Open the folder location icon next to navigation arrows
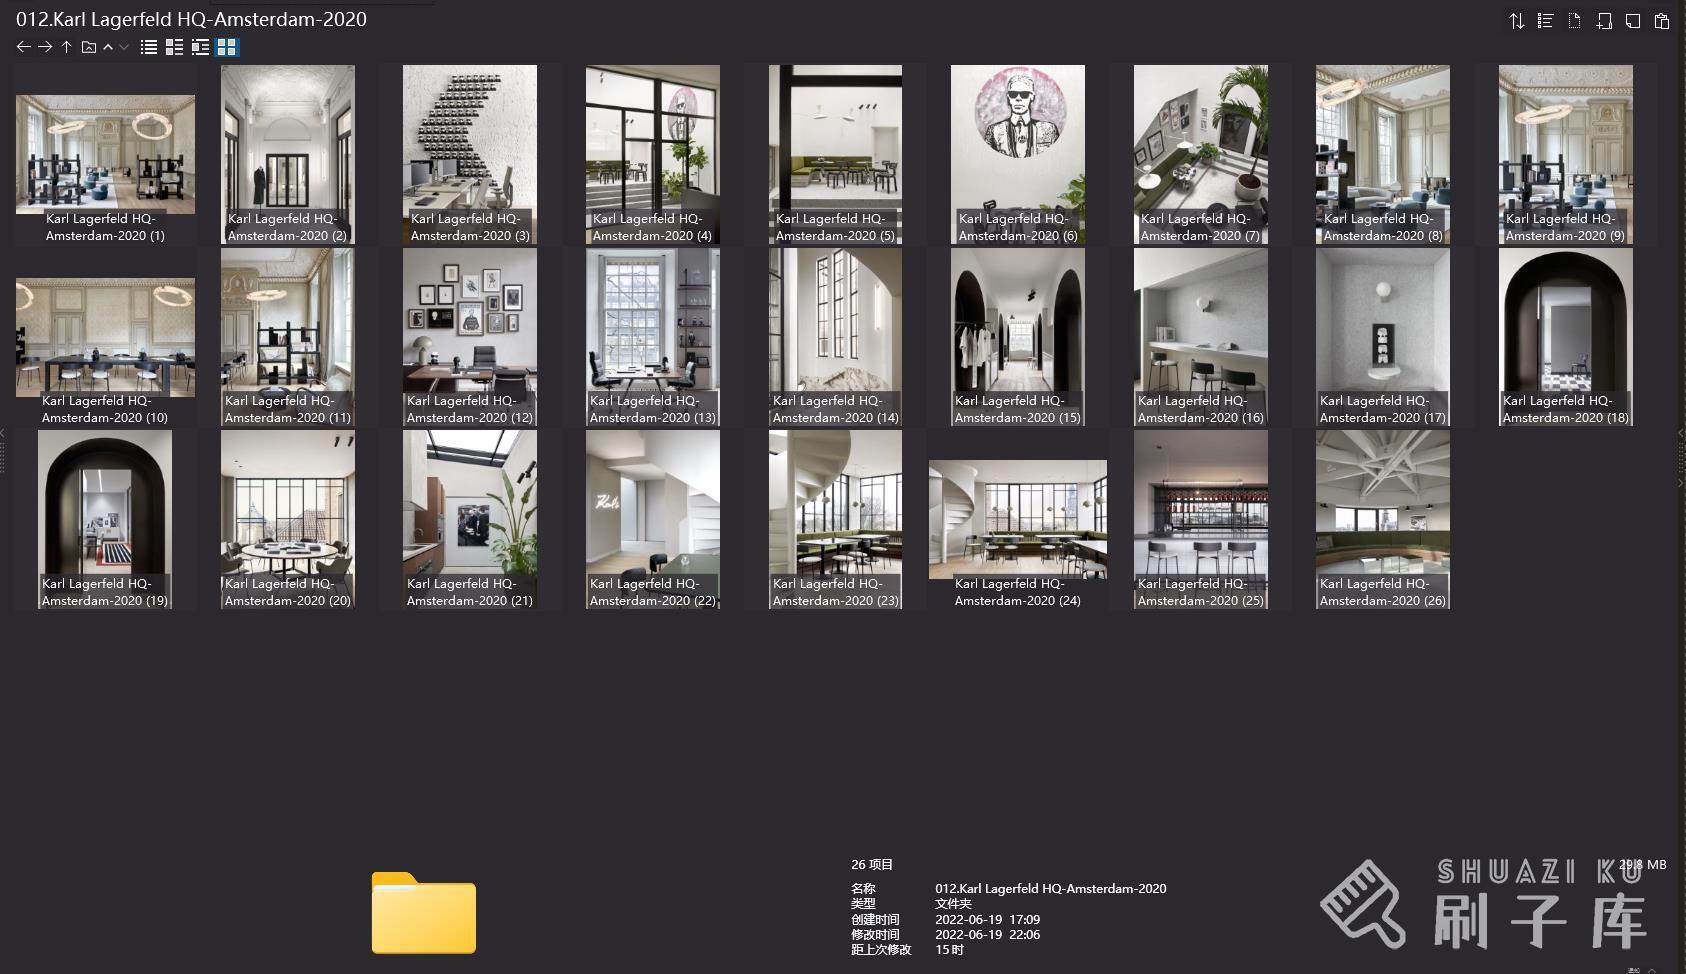Image resolution: width=1686 pixels, height=974 pixels. coord(87,46)
